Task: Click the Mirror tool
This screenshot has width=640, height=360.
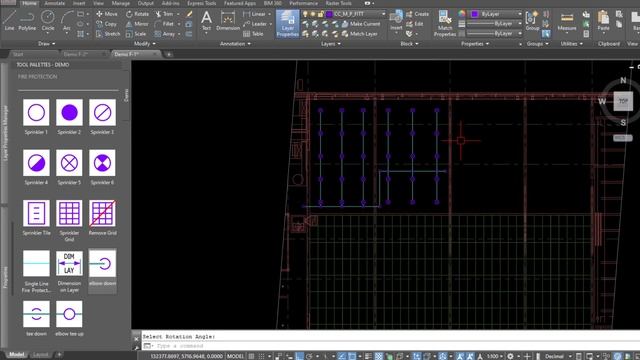Action: pyautogui.click(x=137, y=24)
